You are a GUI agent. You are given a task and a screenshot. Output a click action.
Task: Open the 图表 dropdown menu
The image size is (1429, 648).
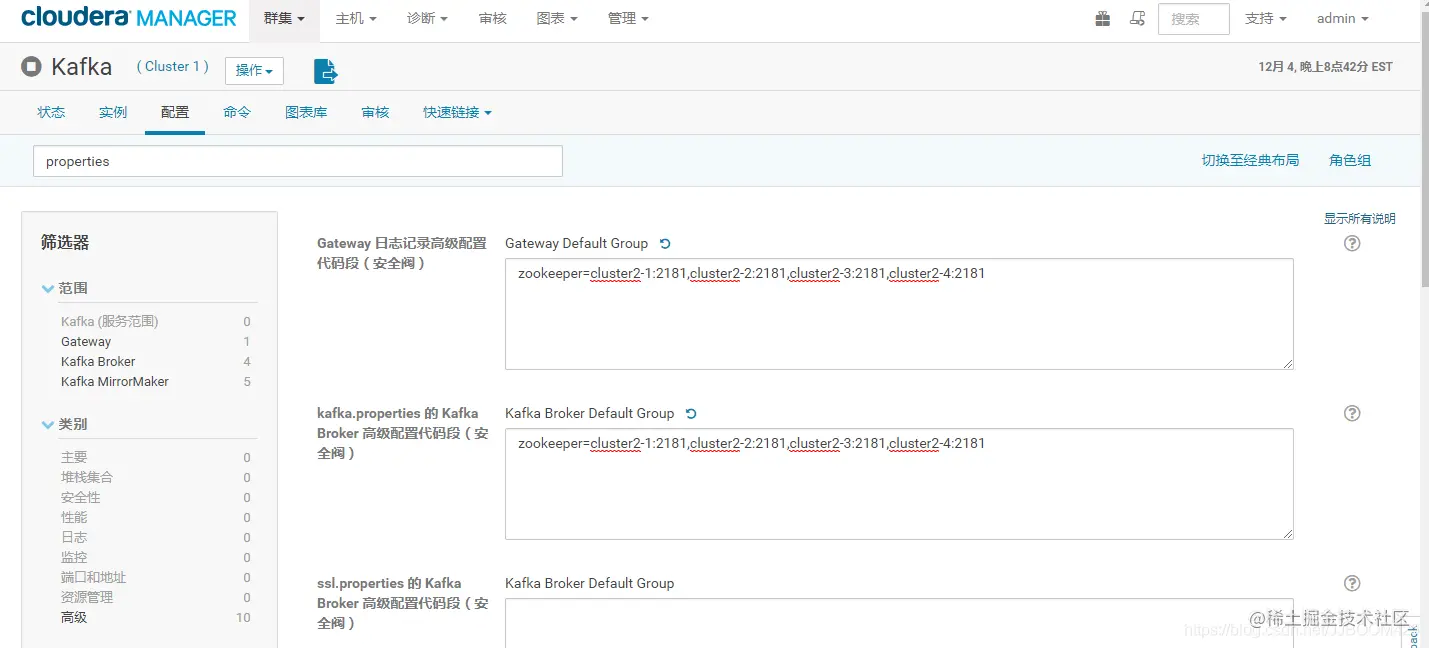tap(557, 19)
